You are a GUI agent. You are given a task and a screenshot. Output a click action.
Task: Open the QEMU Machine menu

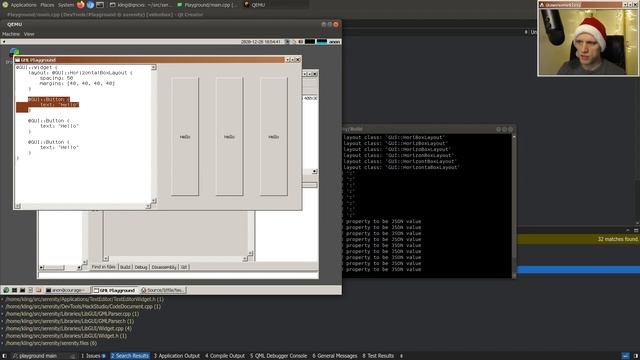[11, 34]
